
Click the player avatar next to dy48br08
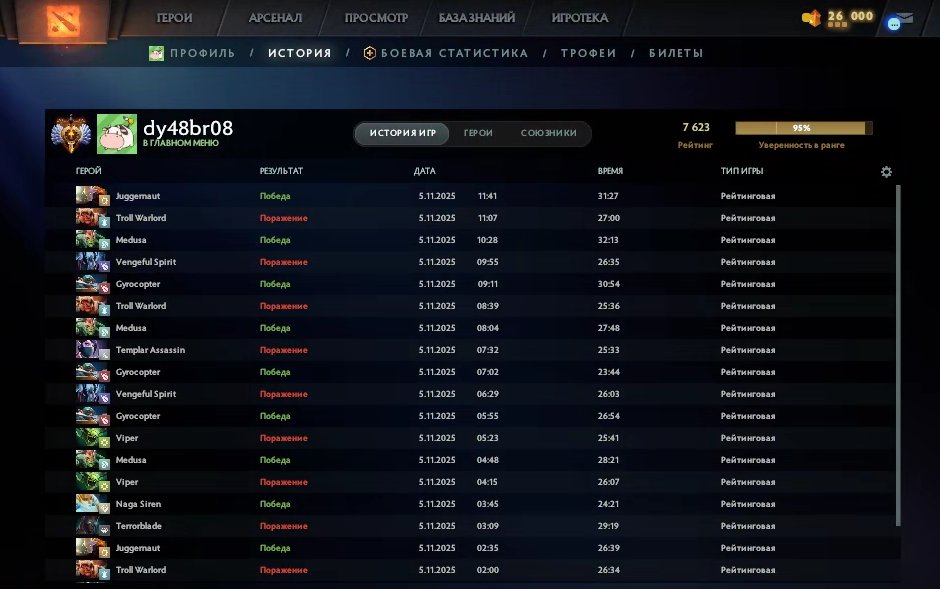[x=116, y=134]
